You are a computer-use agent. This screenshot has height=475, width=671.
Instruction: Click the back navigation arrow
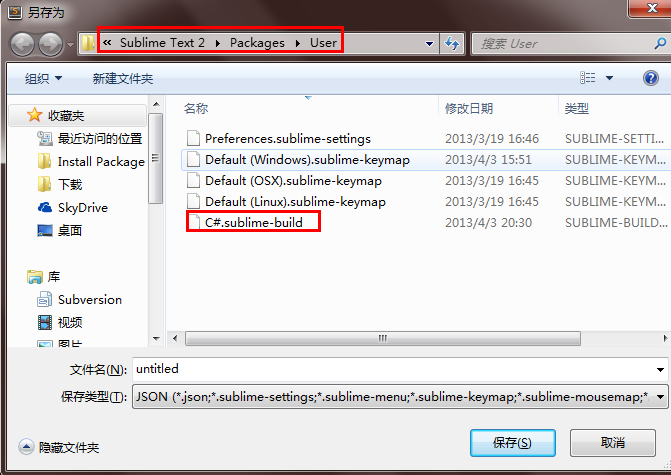pyautogui.click(x=22, y=44)
